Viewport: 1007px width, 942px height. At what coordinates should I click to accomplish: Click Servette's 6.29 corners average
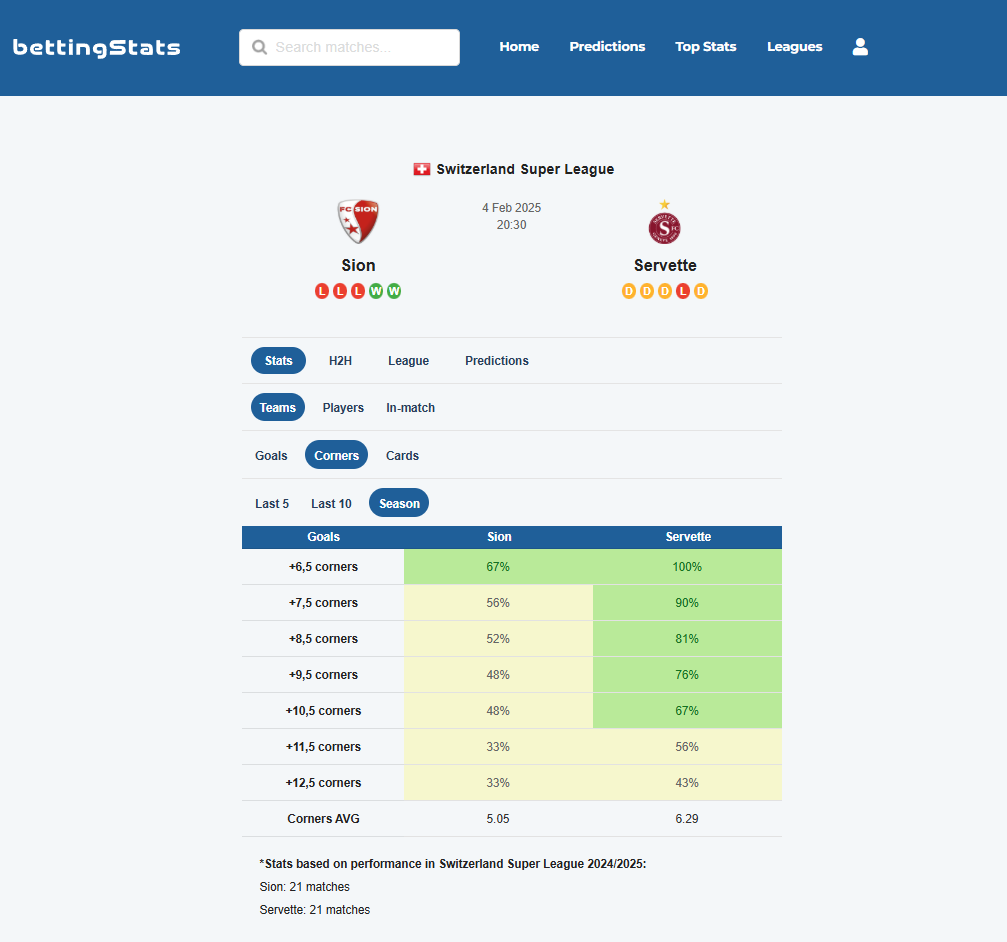[687, 819]
